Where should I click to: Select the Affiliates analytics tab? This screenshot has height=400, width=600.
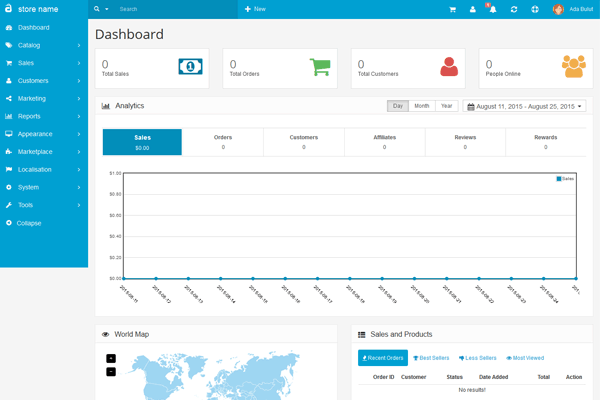[385, 142]
